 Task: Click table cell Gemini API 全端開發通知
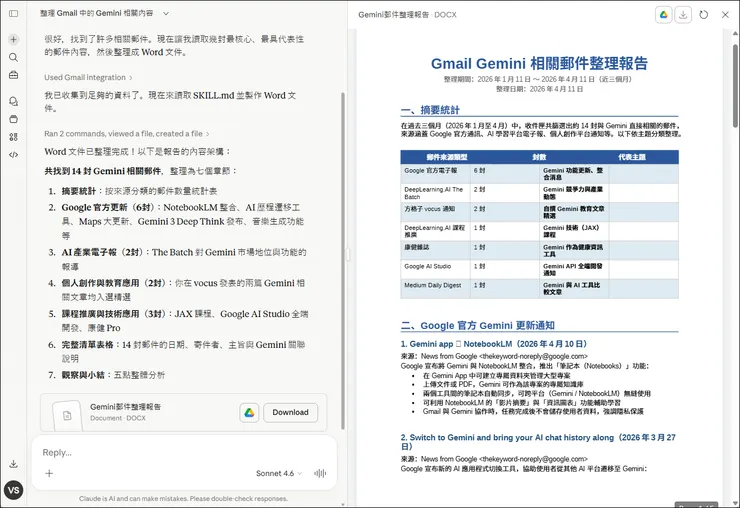coord(572,270)
